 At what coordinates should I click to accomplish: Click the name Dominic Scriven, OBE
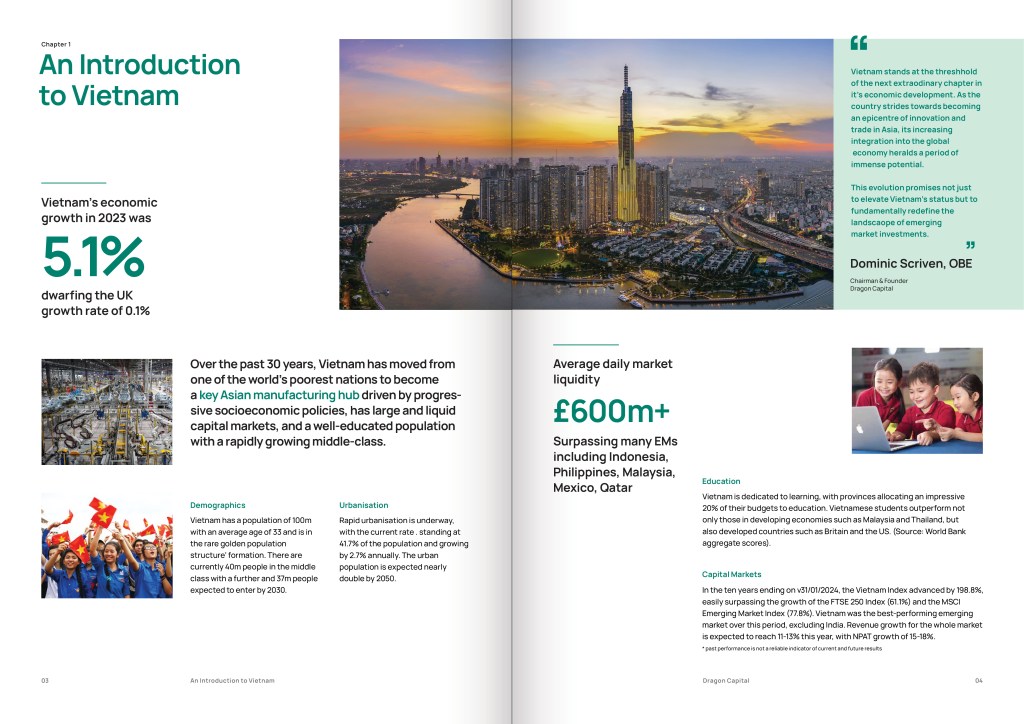point(910,264)
